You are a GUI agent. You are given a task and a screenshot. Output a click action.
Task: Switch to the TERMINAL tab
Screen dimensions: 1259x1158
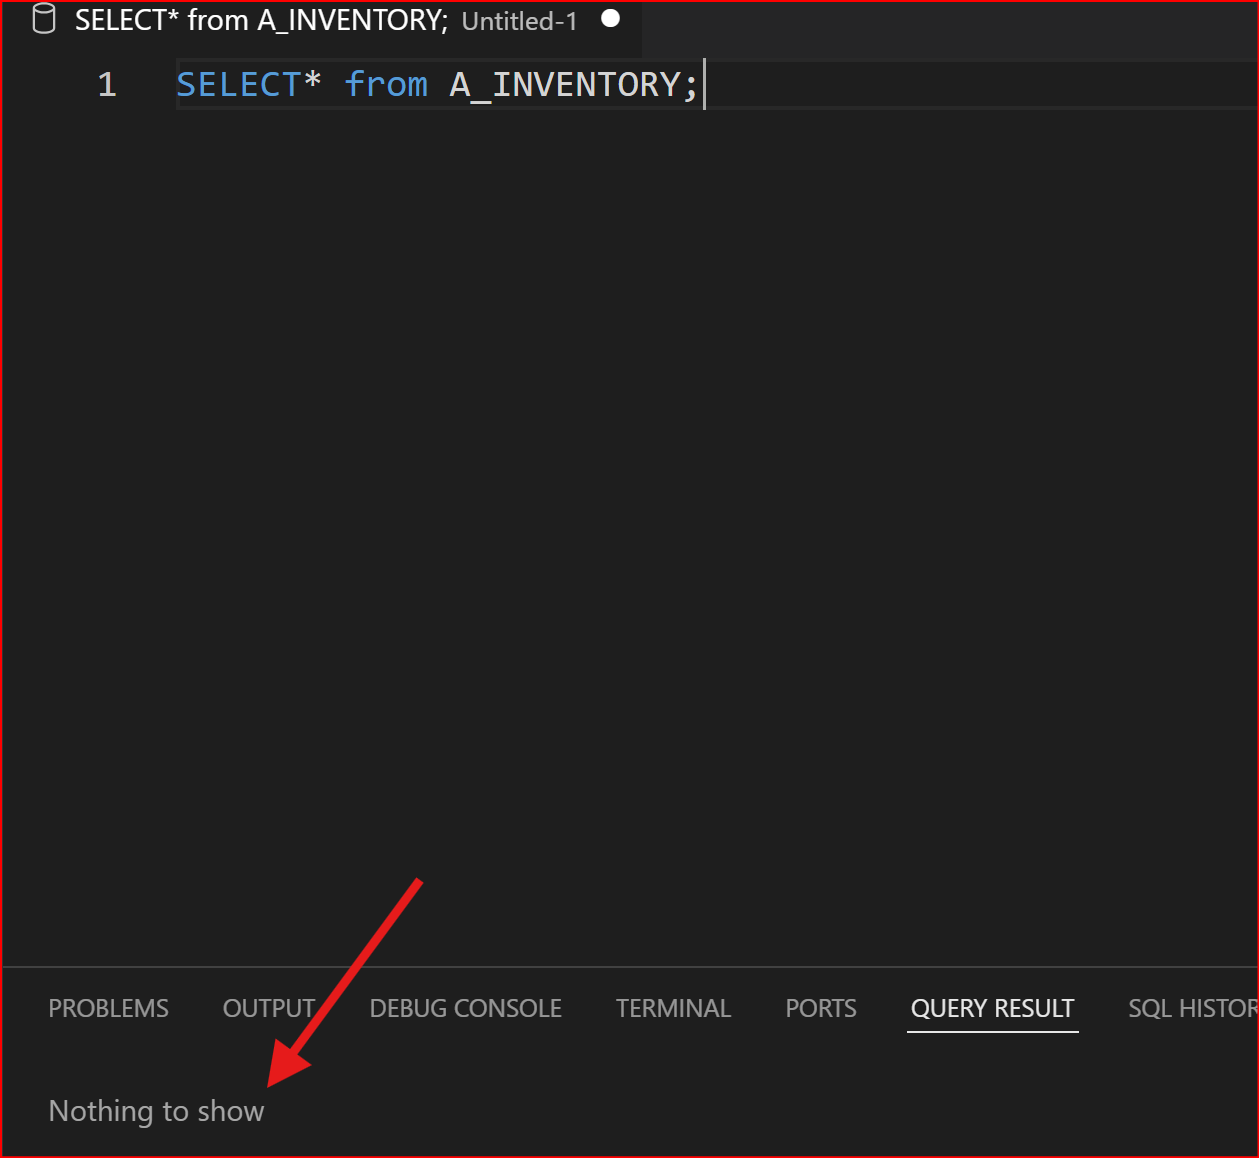click(x=673, y=1008)
